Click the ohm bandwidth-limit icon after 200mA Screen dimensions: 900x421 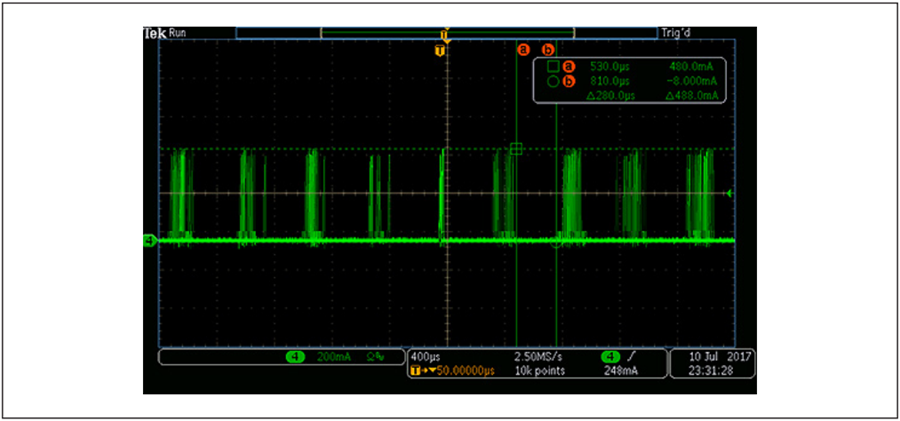[x=375, y=357]
